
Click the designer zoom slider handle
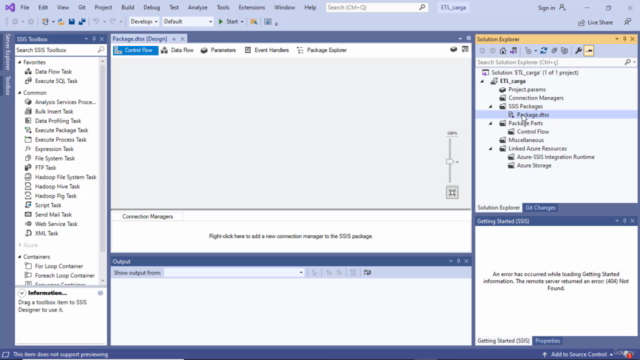[450, 162]
